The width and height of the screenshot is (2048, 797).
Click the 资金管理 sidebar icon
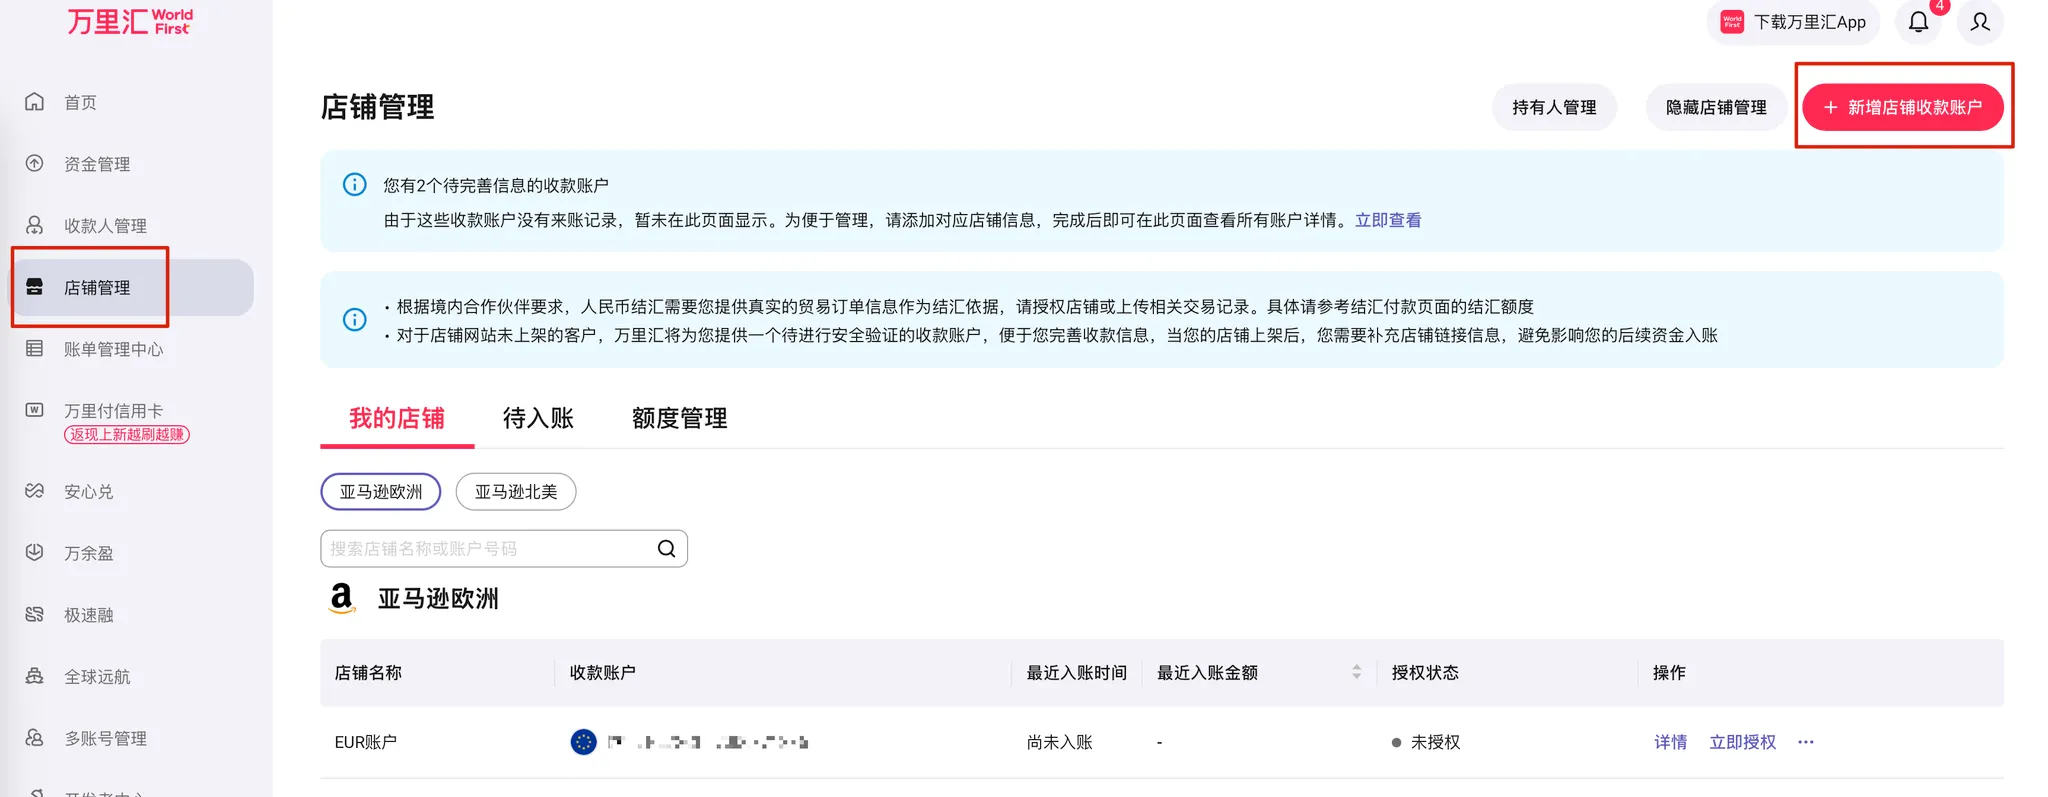[x=35, y=164]
